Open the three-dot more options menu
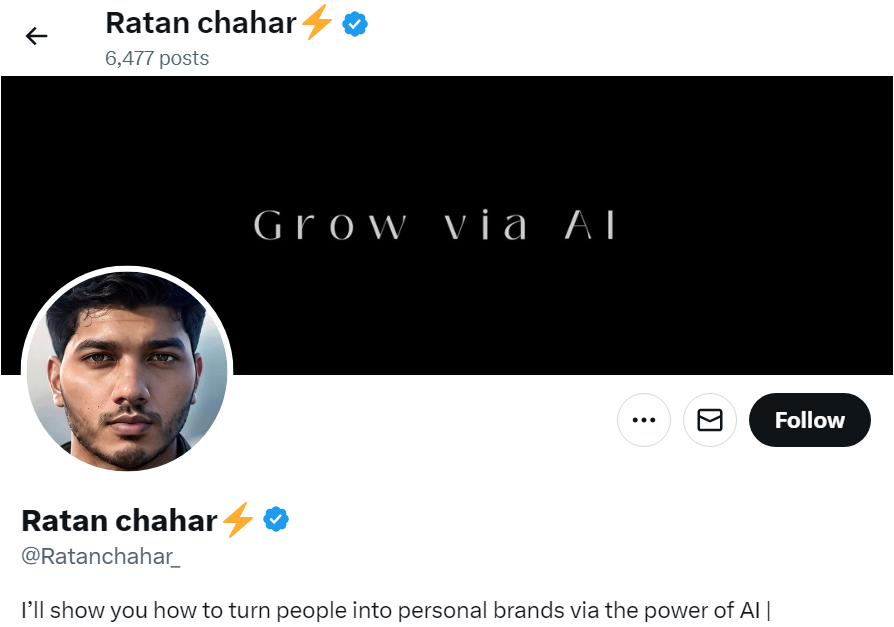894x627 pixels. point(643,420)
